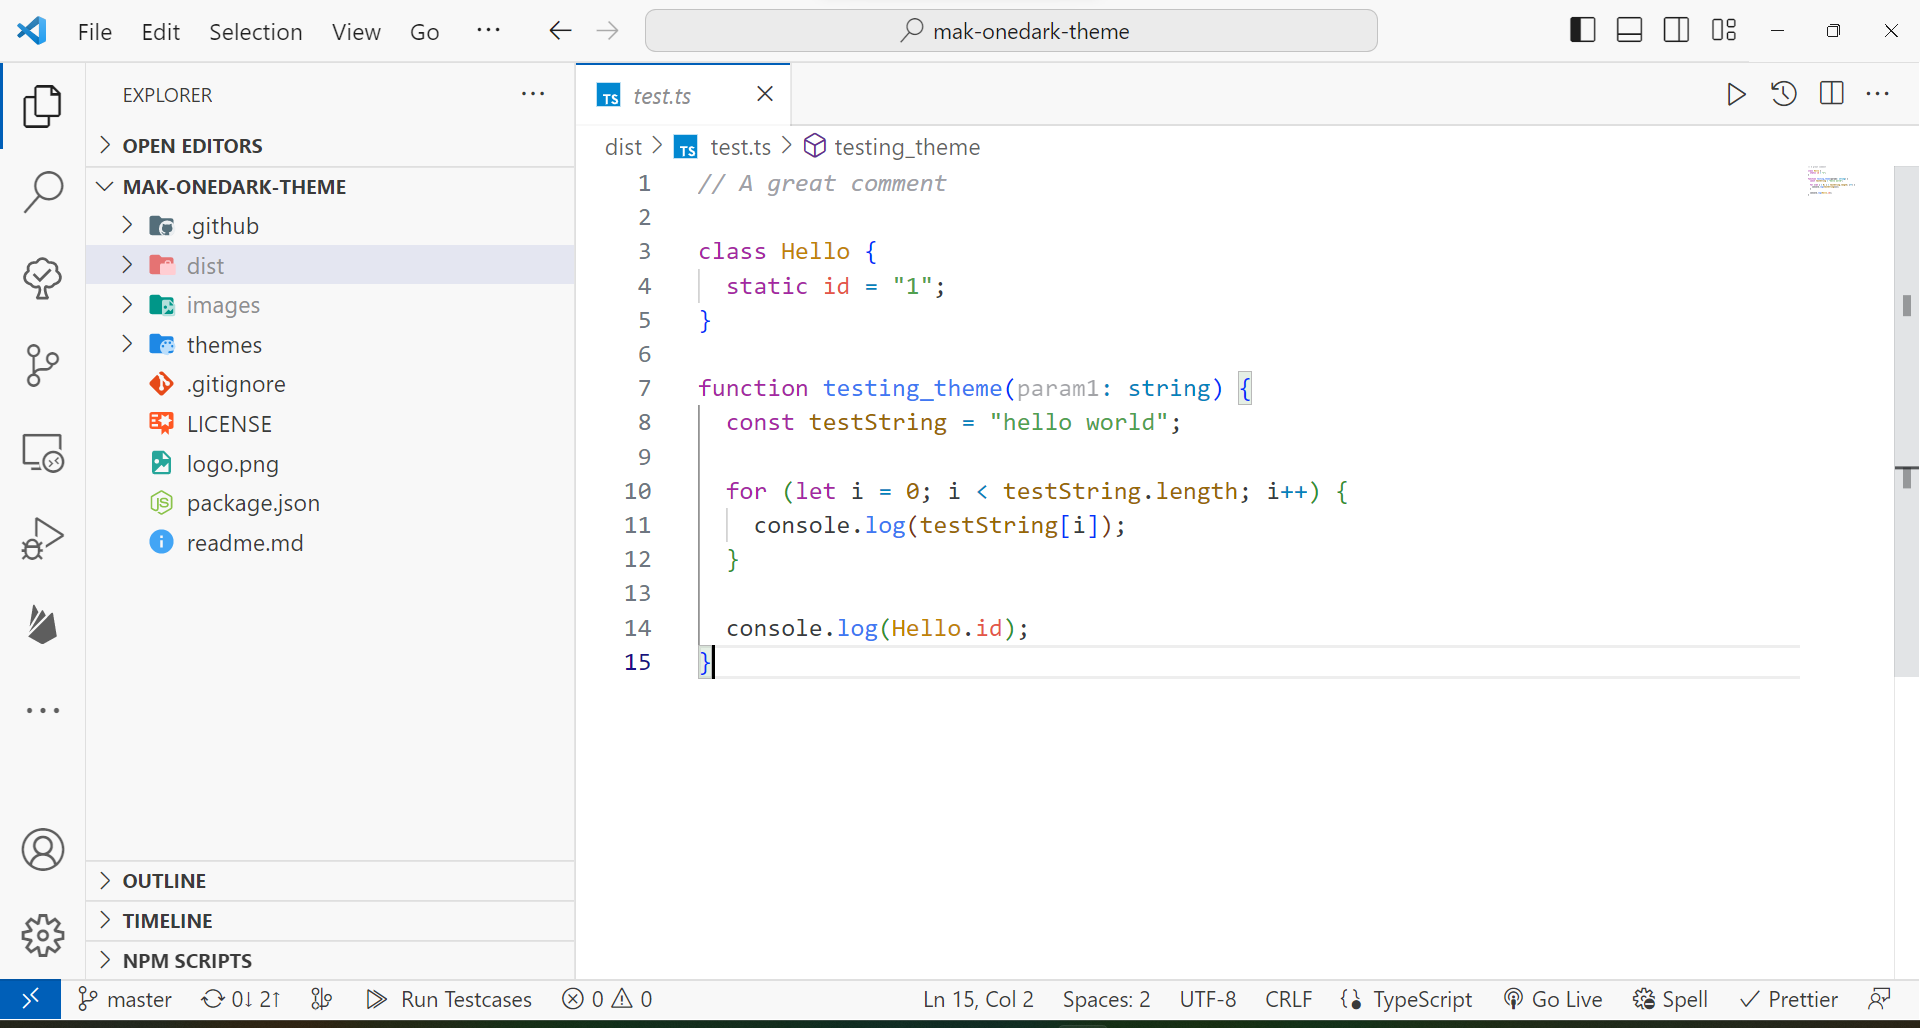Open Run and Debug view

(42, 539)
